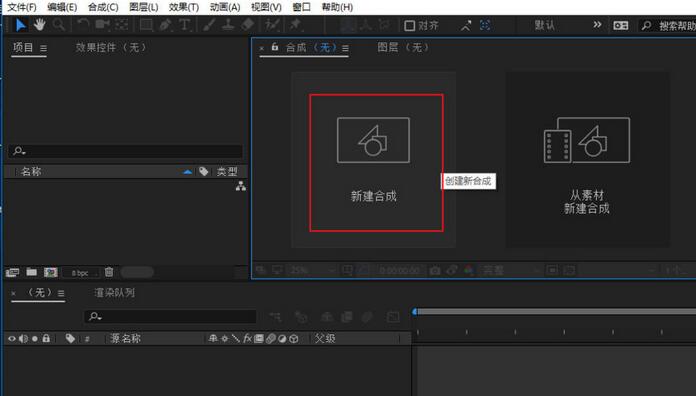The image size is (696, 396).
Task: Open the 文件(F) menu
Action: tap(22, 7)
